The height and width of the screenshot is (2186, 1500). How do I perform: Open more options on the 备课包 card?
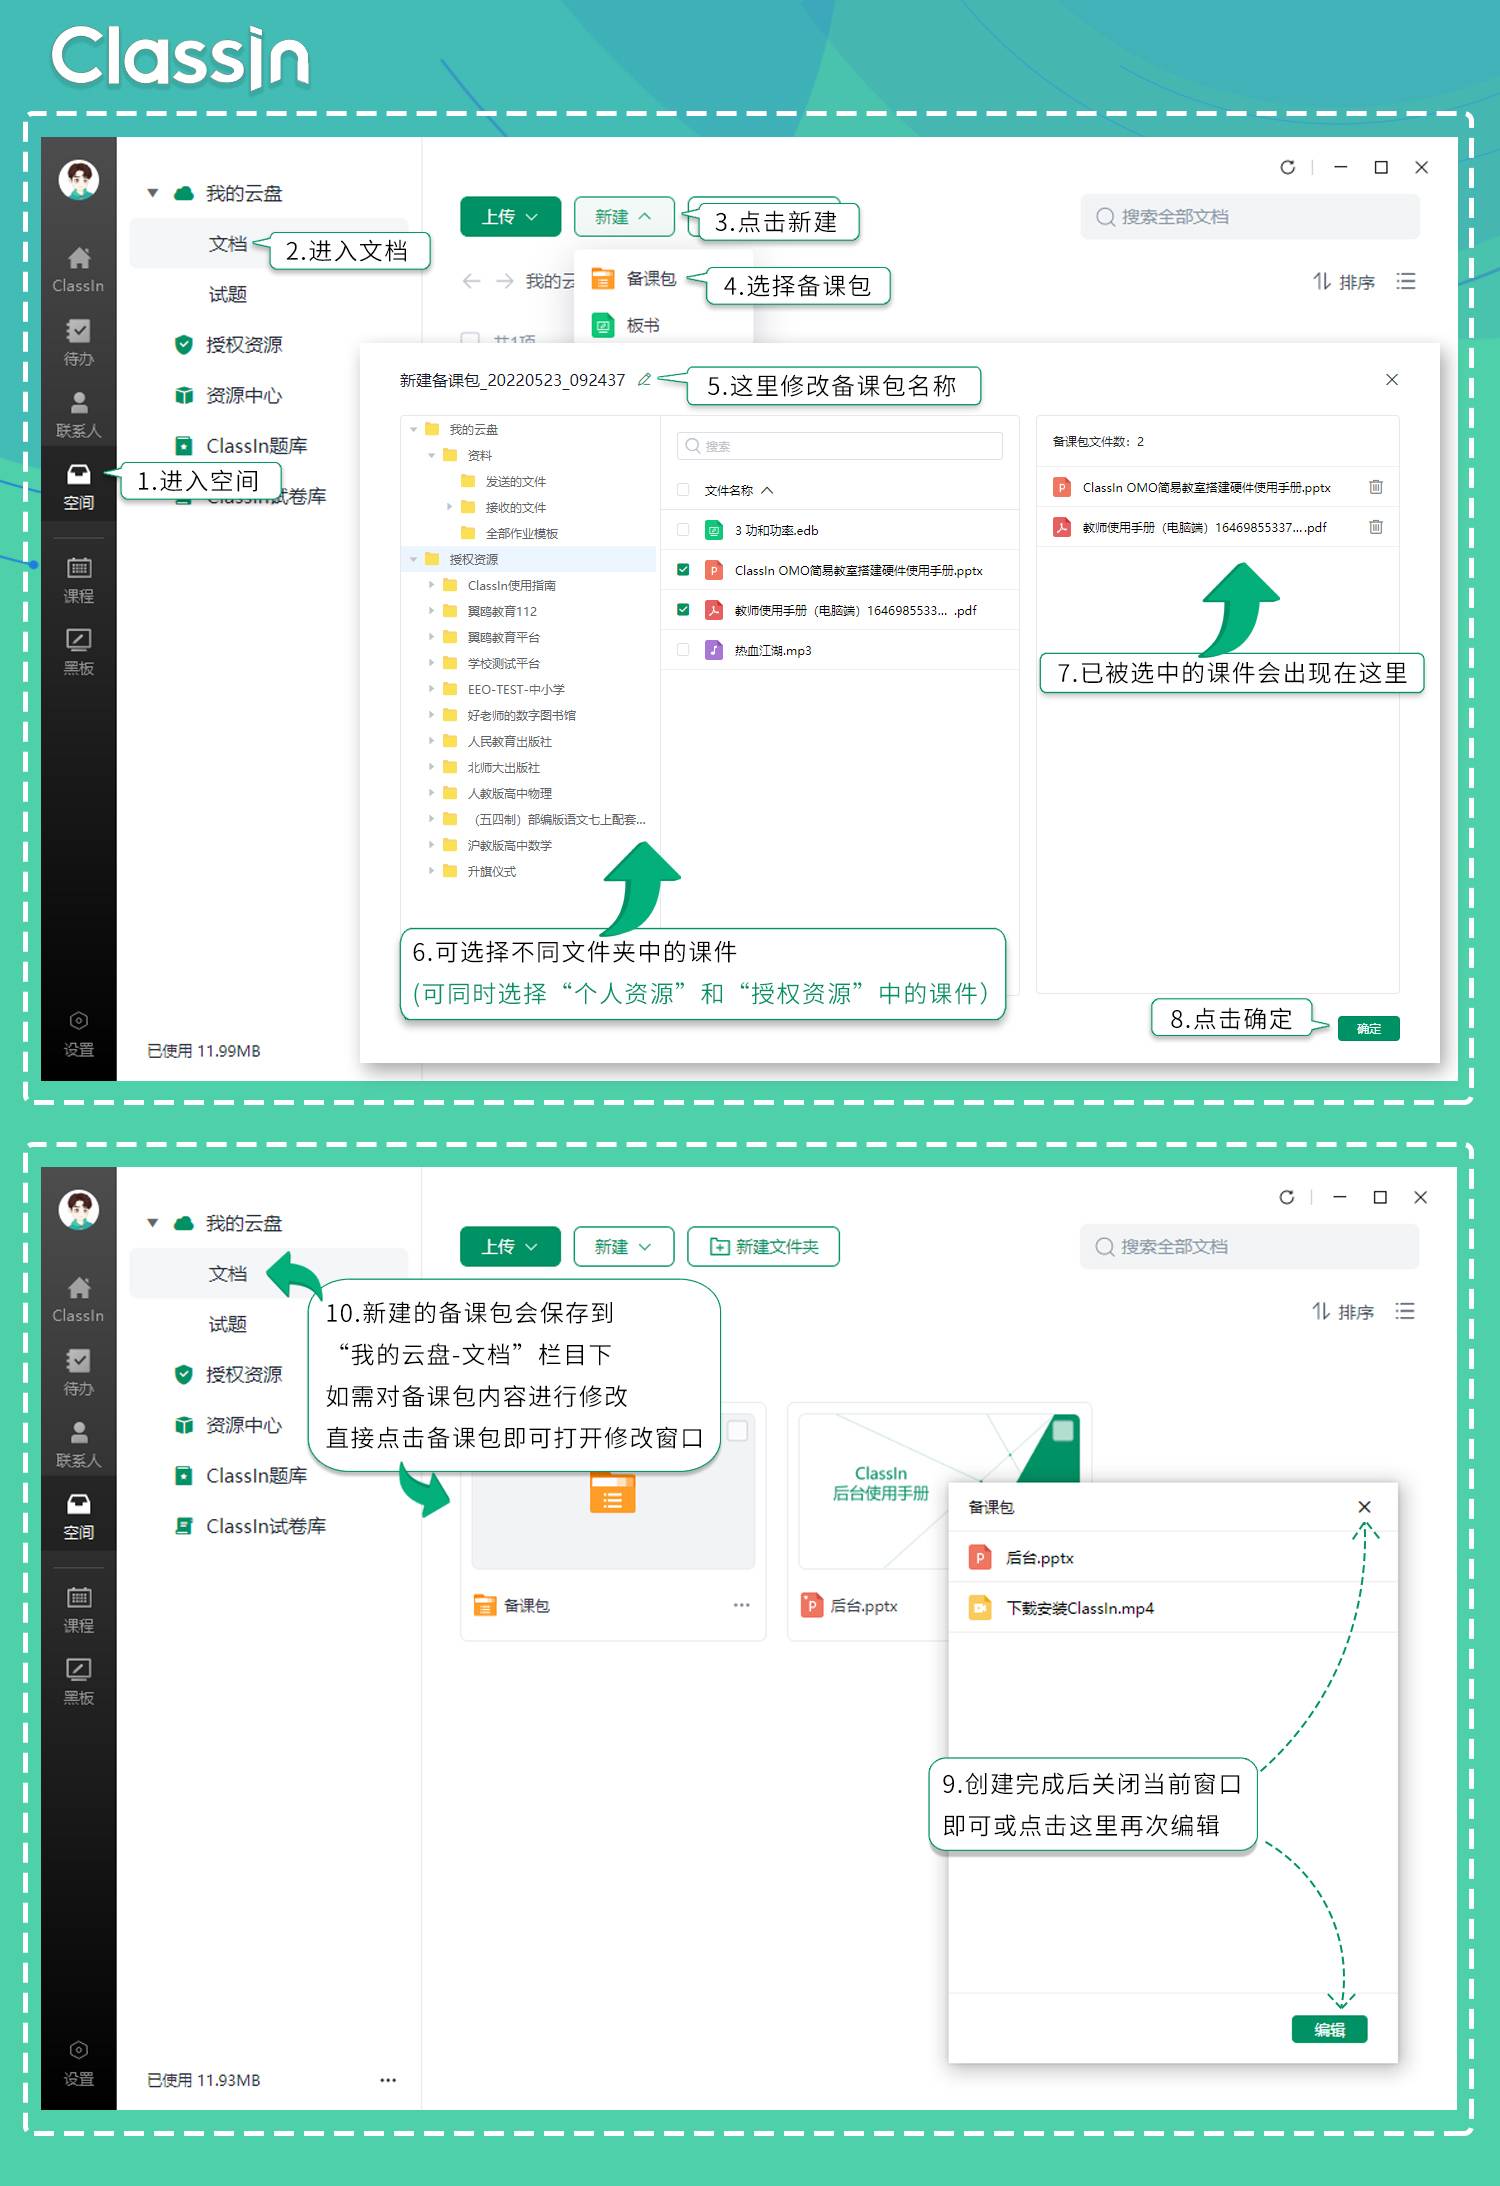coord(741,1605)
